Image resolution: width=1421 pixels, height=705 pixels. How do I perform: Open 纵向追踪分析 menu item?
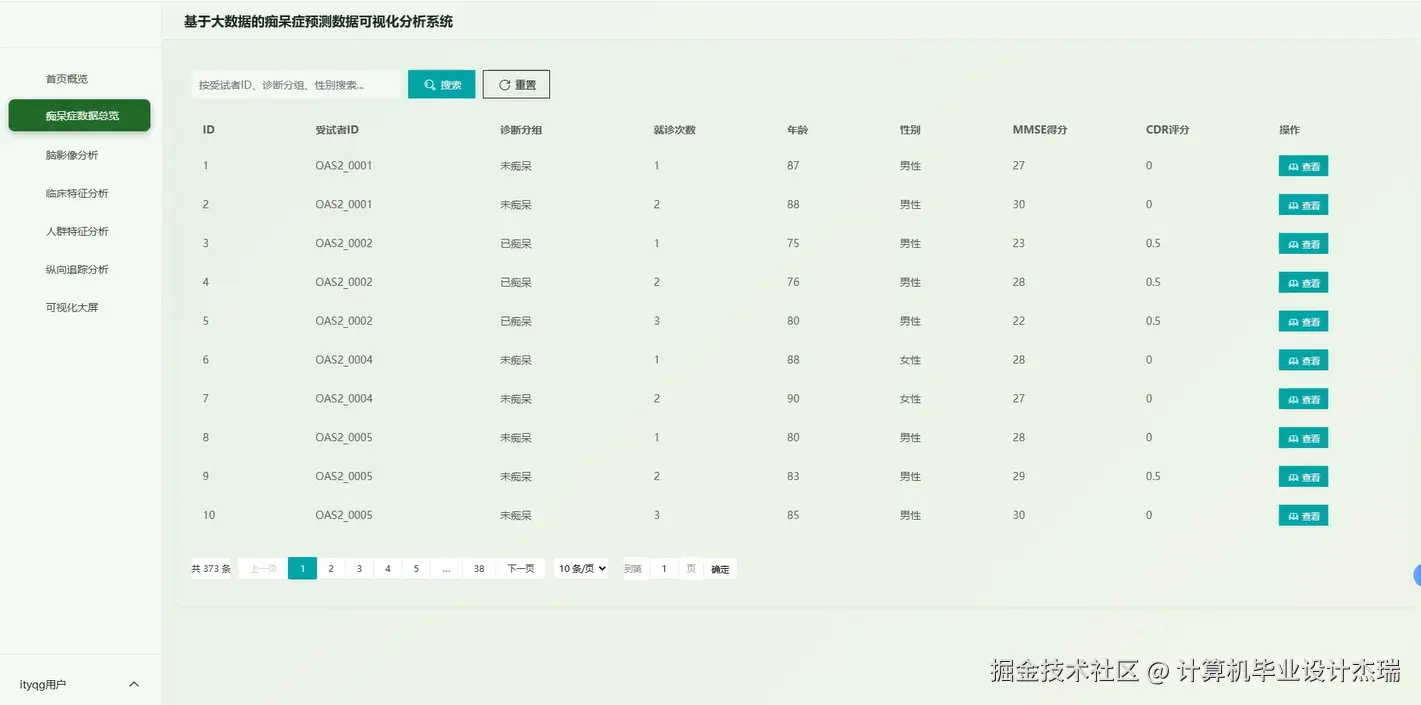pyautogui.click(x=77, y=269)
